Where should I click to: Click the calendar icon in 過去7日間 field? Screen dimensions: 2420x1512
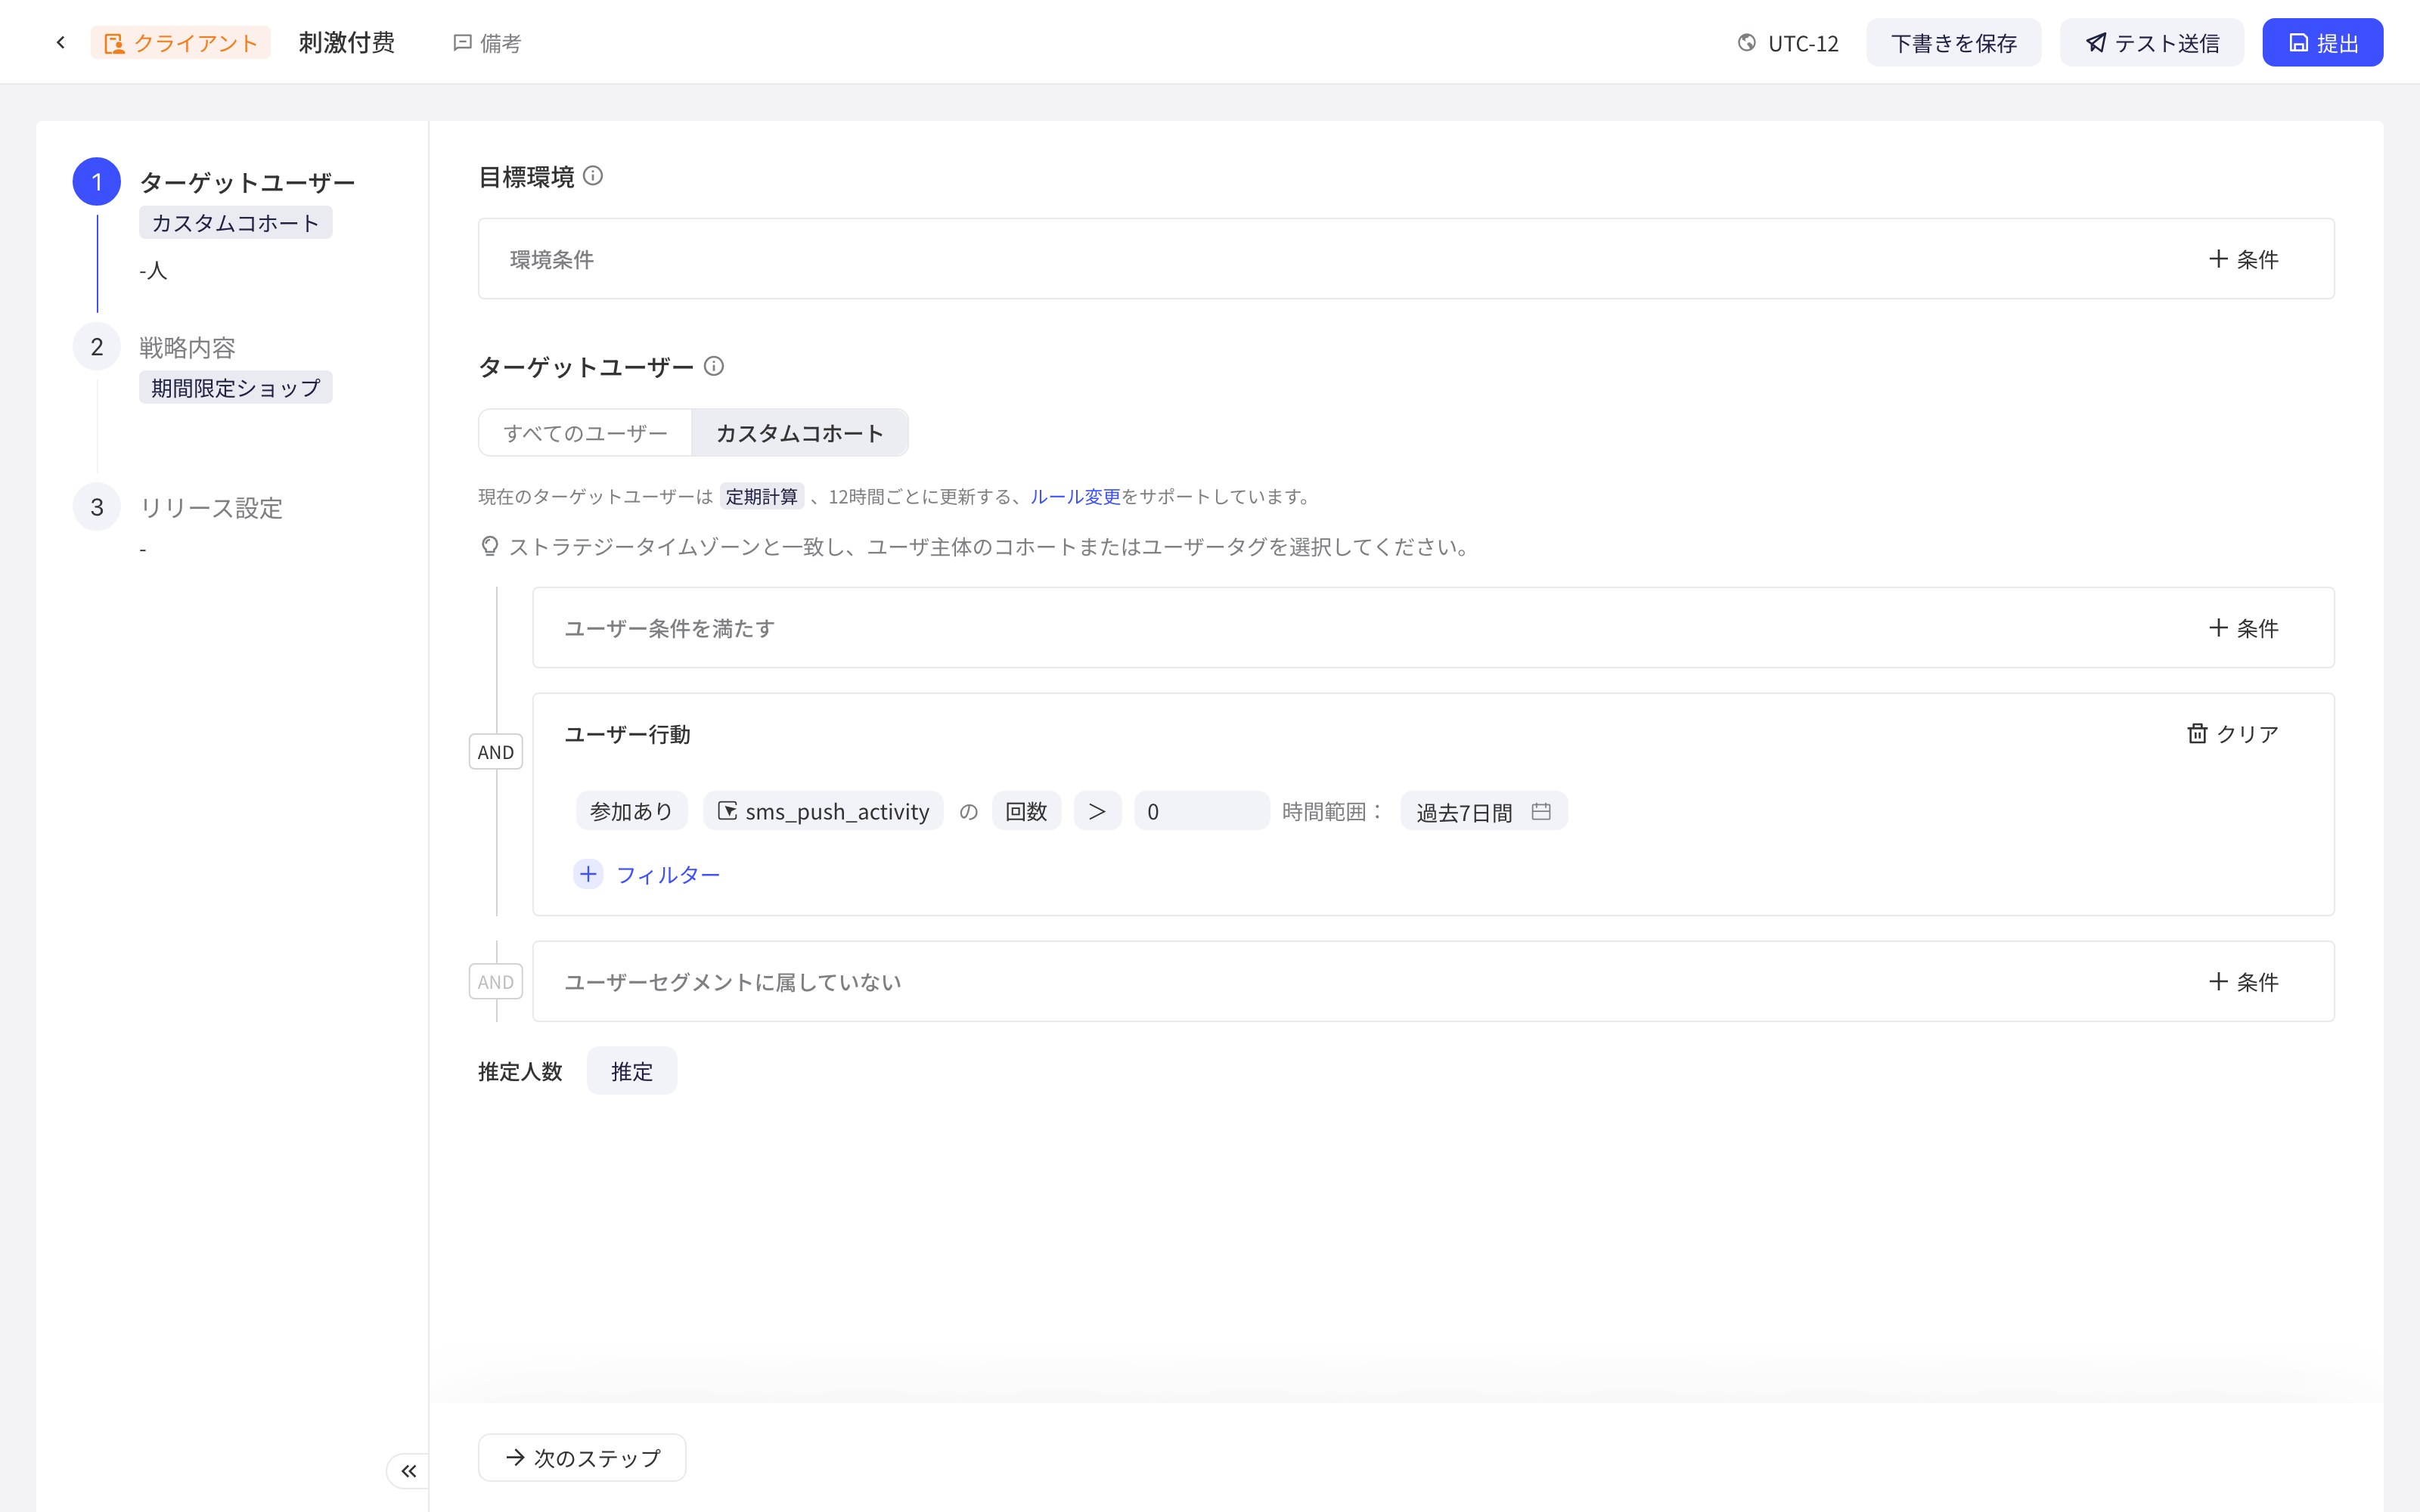[x=1541, y=811]
